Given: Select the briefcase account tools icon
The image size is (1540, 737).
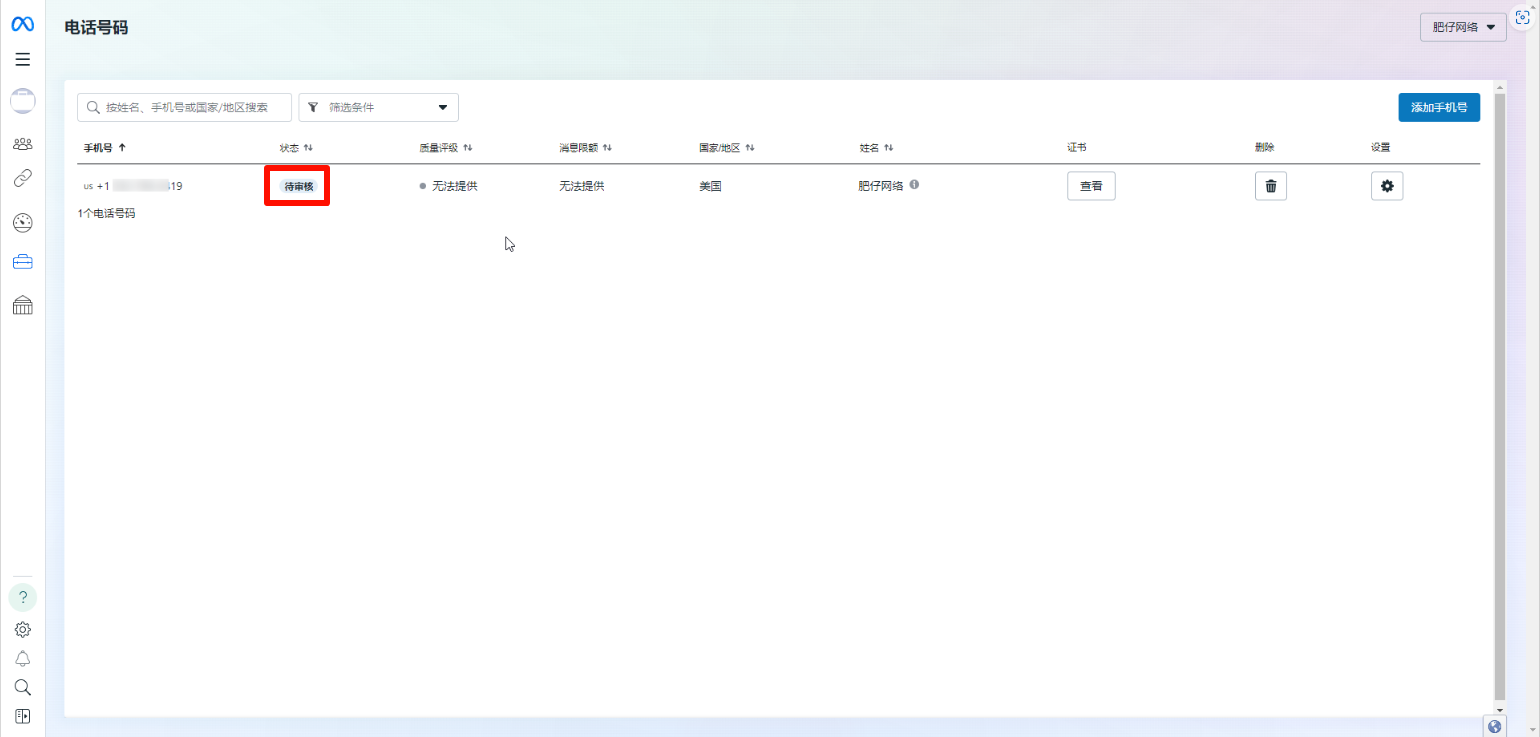Looking at the screenshot, I should (22, 262).
